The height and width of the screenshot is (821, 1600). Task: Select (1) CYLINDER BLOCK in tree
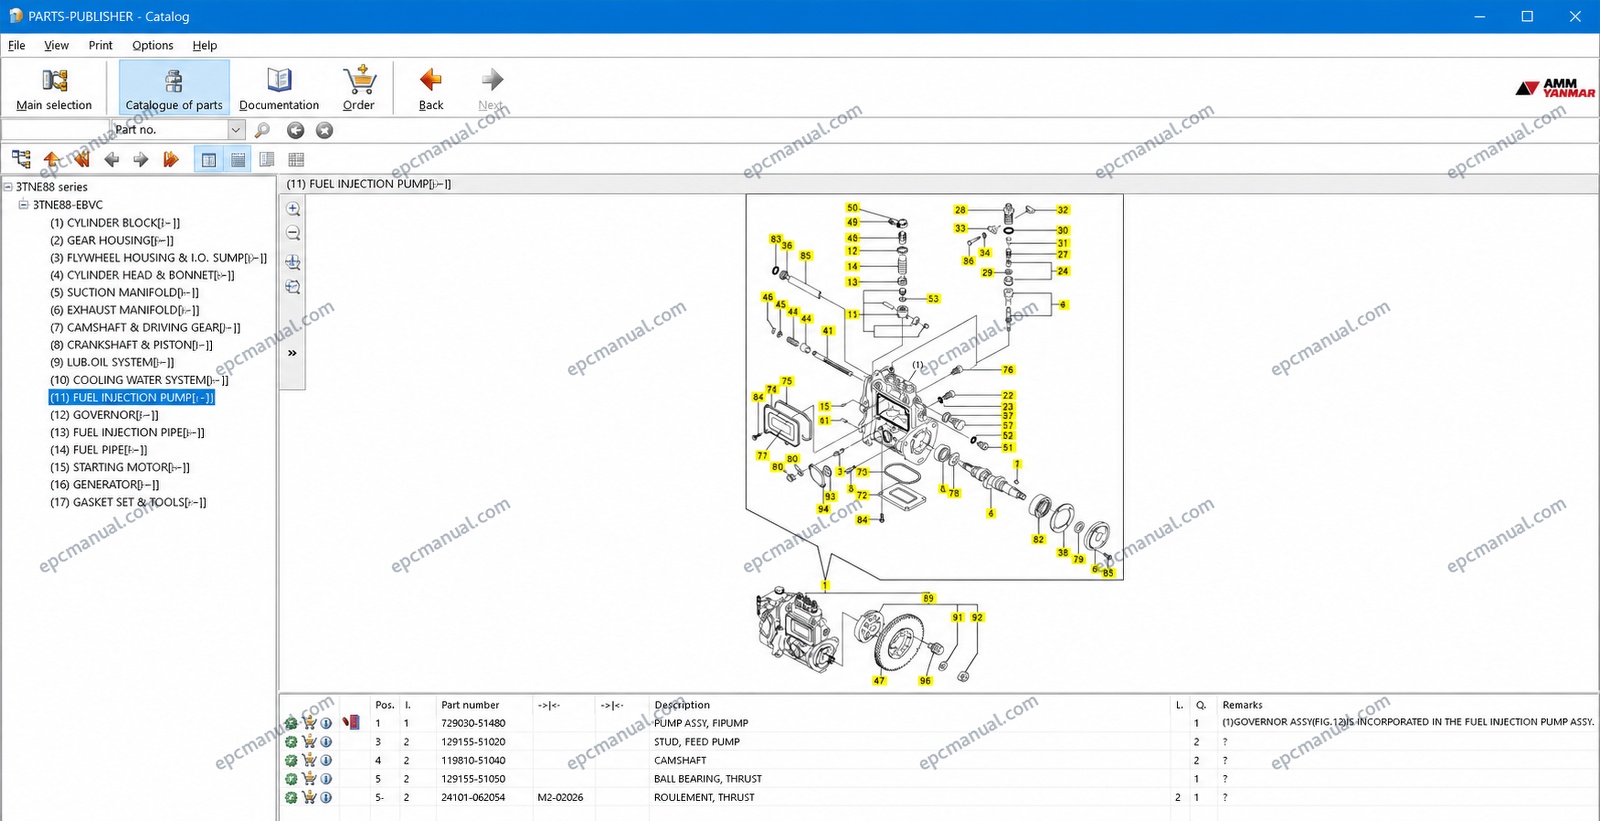click(115, 223)
